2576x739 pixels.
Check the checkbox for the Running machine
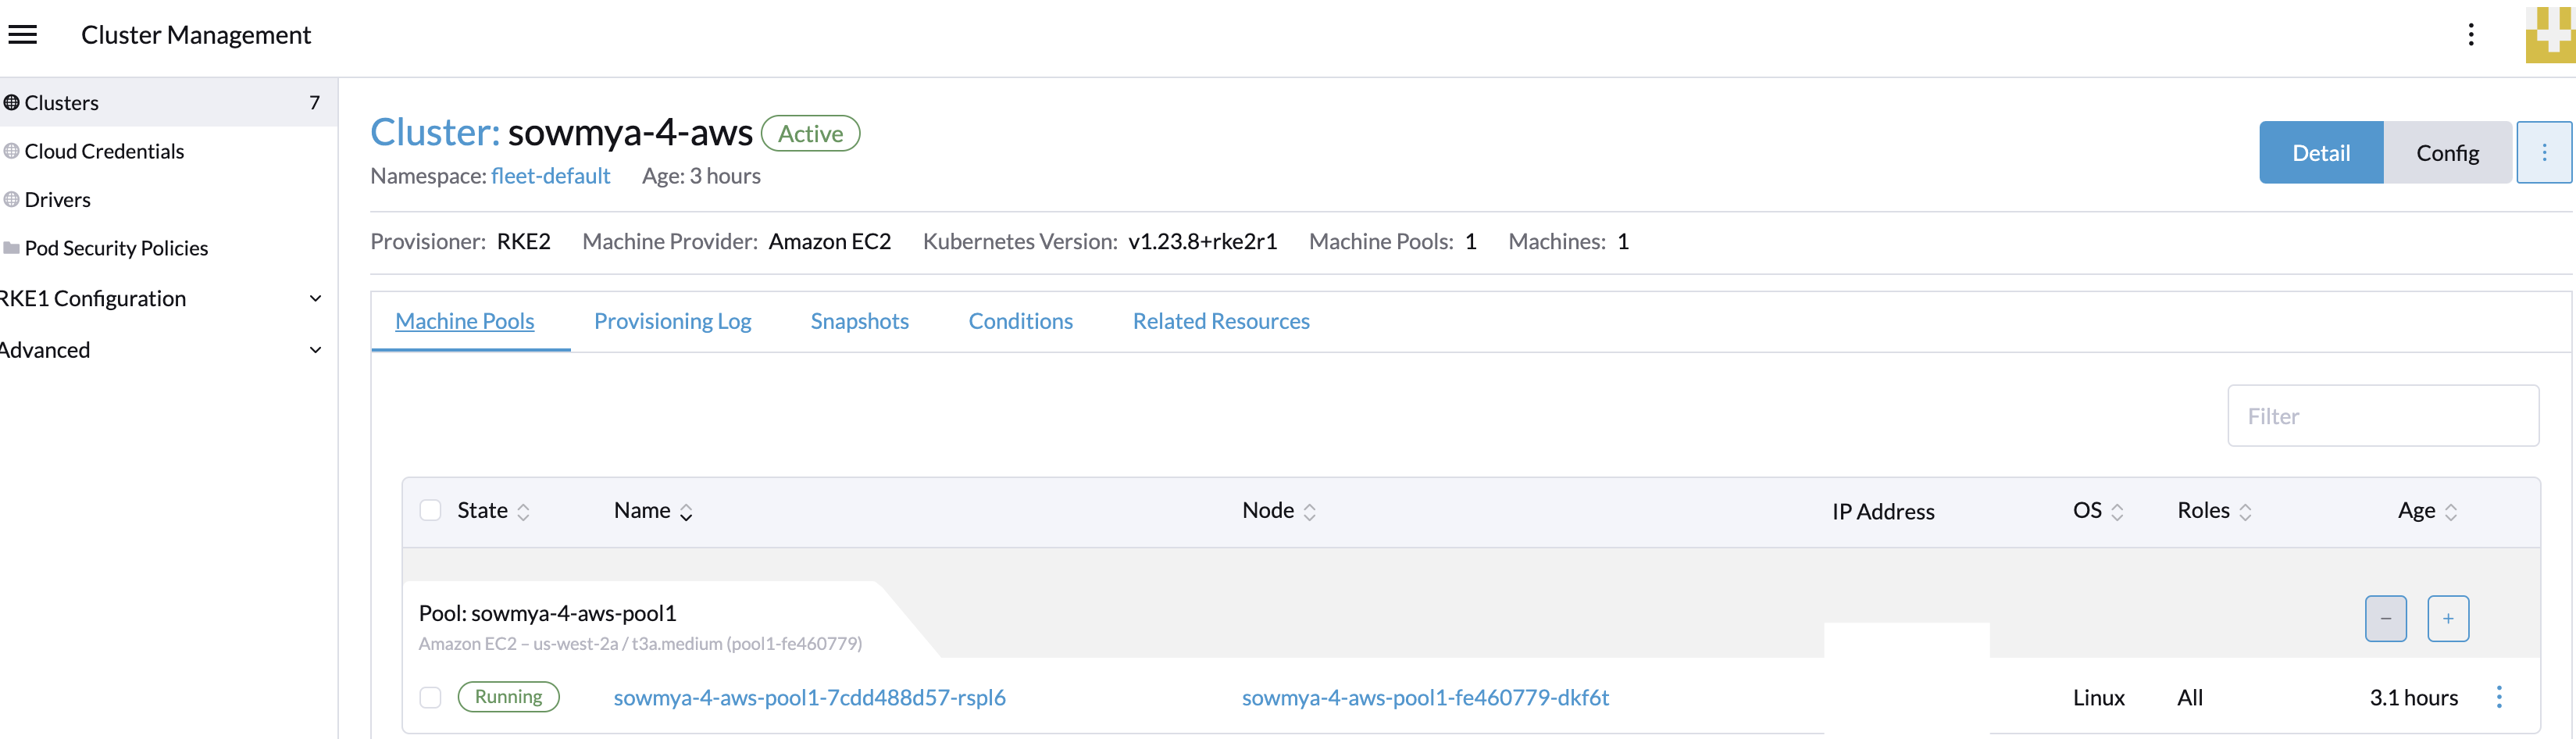430,697
